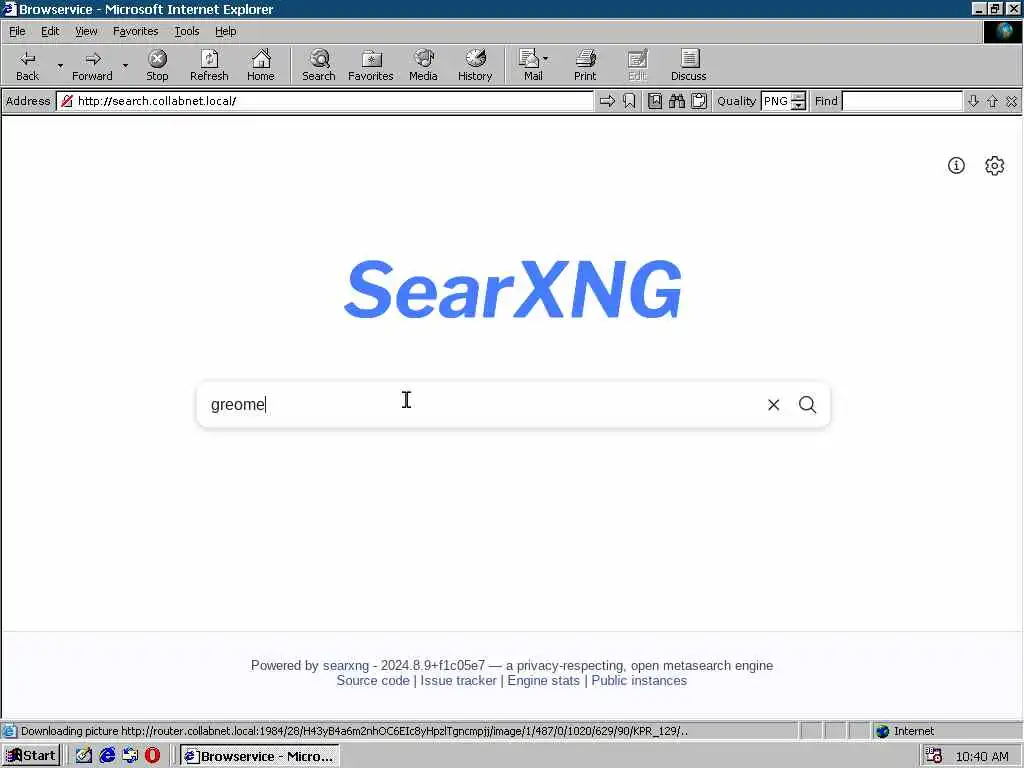Viewport: 1024px width, 768px height.
Task: Open the Public instances link
Action: tap(639, 680)
